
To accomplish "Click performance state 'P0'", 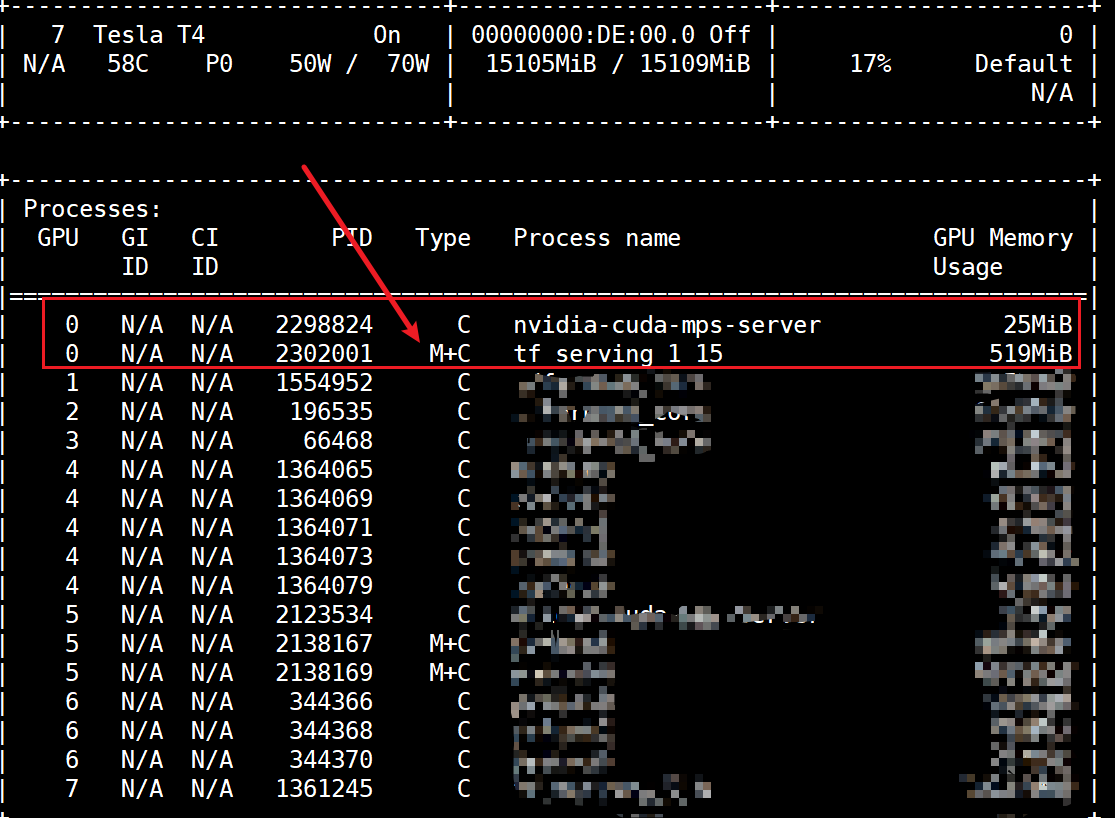I will pyautogui.click(x=219, y=64).
